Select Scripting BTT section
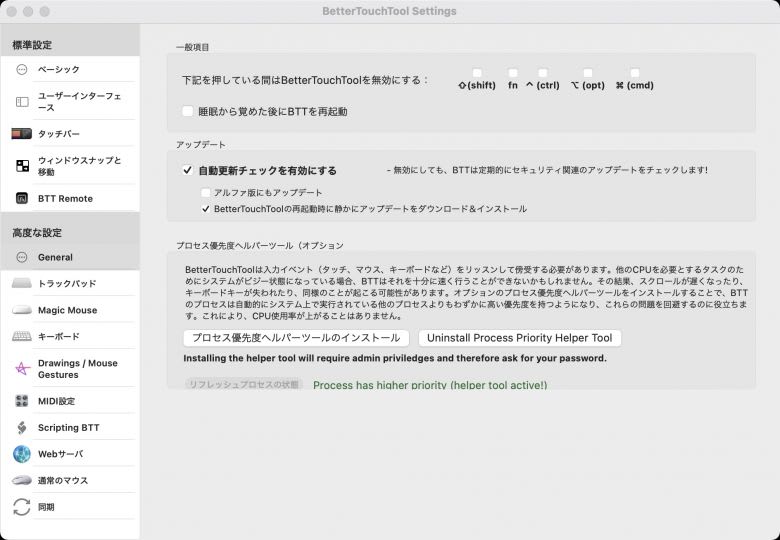This screenshot has height=540, width=780. [71, 428]
